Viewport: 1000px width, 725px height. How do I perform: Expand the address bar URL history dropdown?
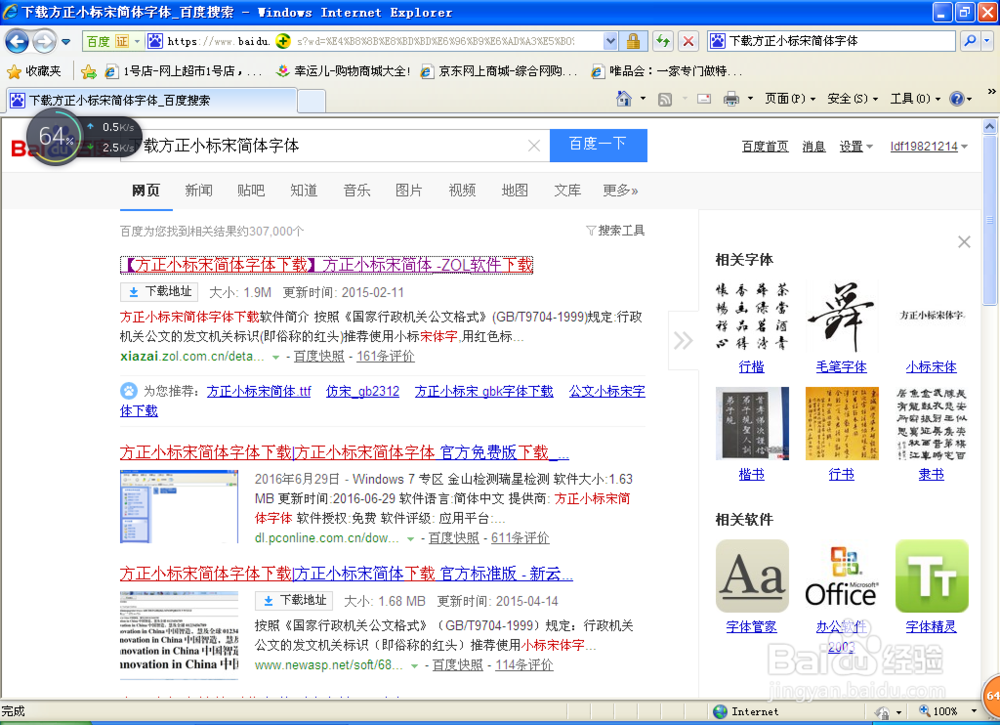pos(610,41)
